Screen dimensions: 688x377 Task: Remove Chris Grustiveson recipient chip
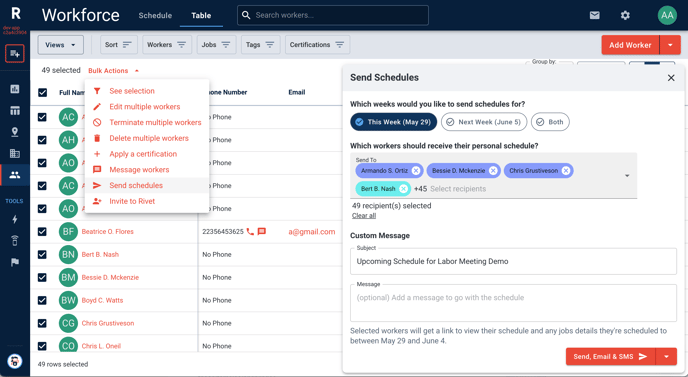point(566,171)
